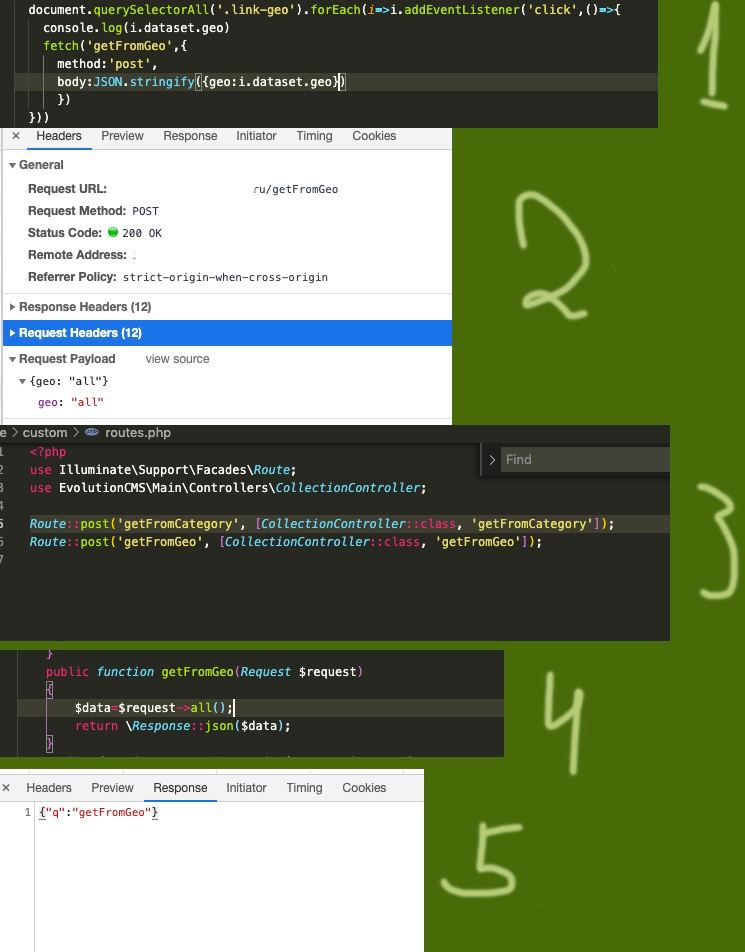Screen dimensions: 745x952
Task: Open the Headers tab in upper panel
Action: 59,136
